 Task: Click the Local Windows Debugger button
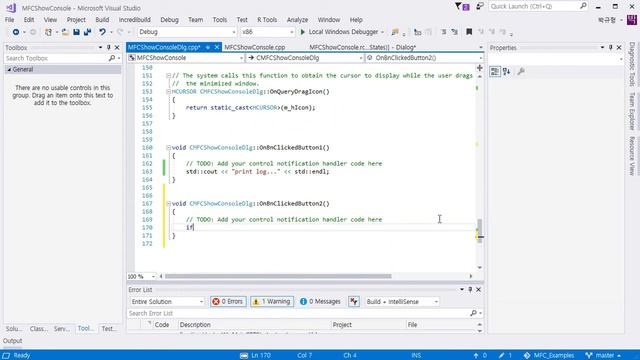(342, 32)
